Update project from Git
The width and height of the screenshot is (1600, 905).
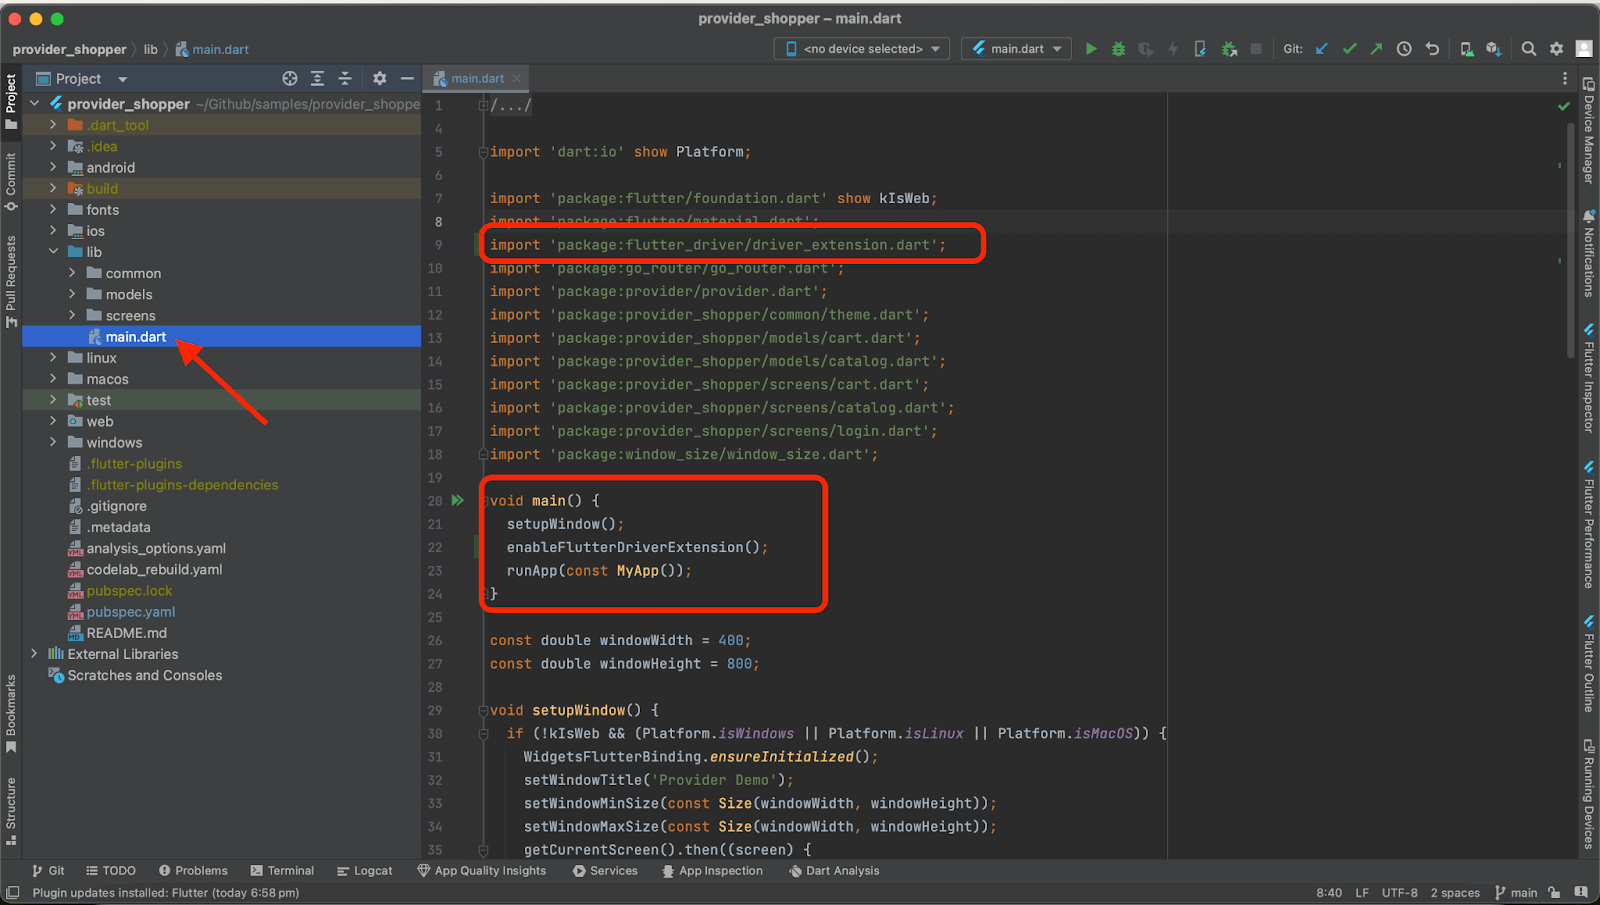tap(1321, 48)
